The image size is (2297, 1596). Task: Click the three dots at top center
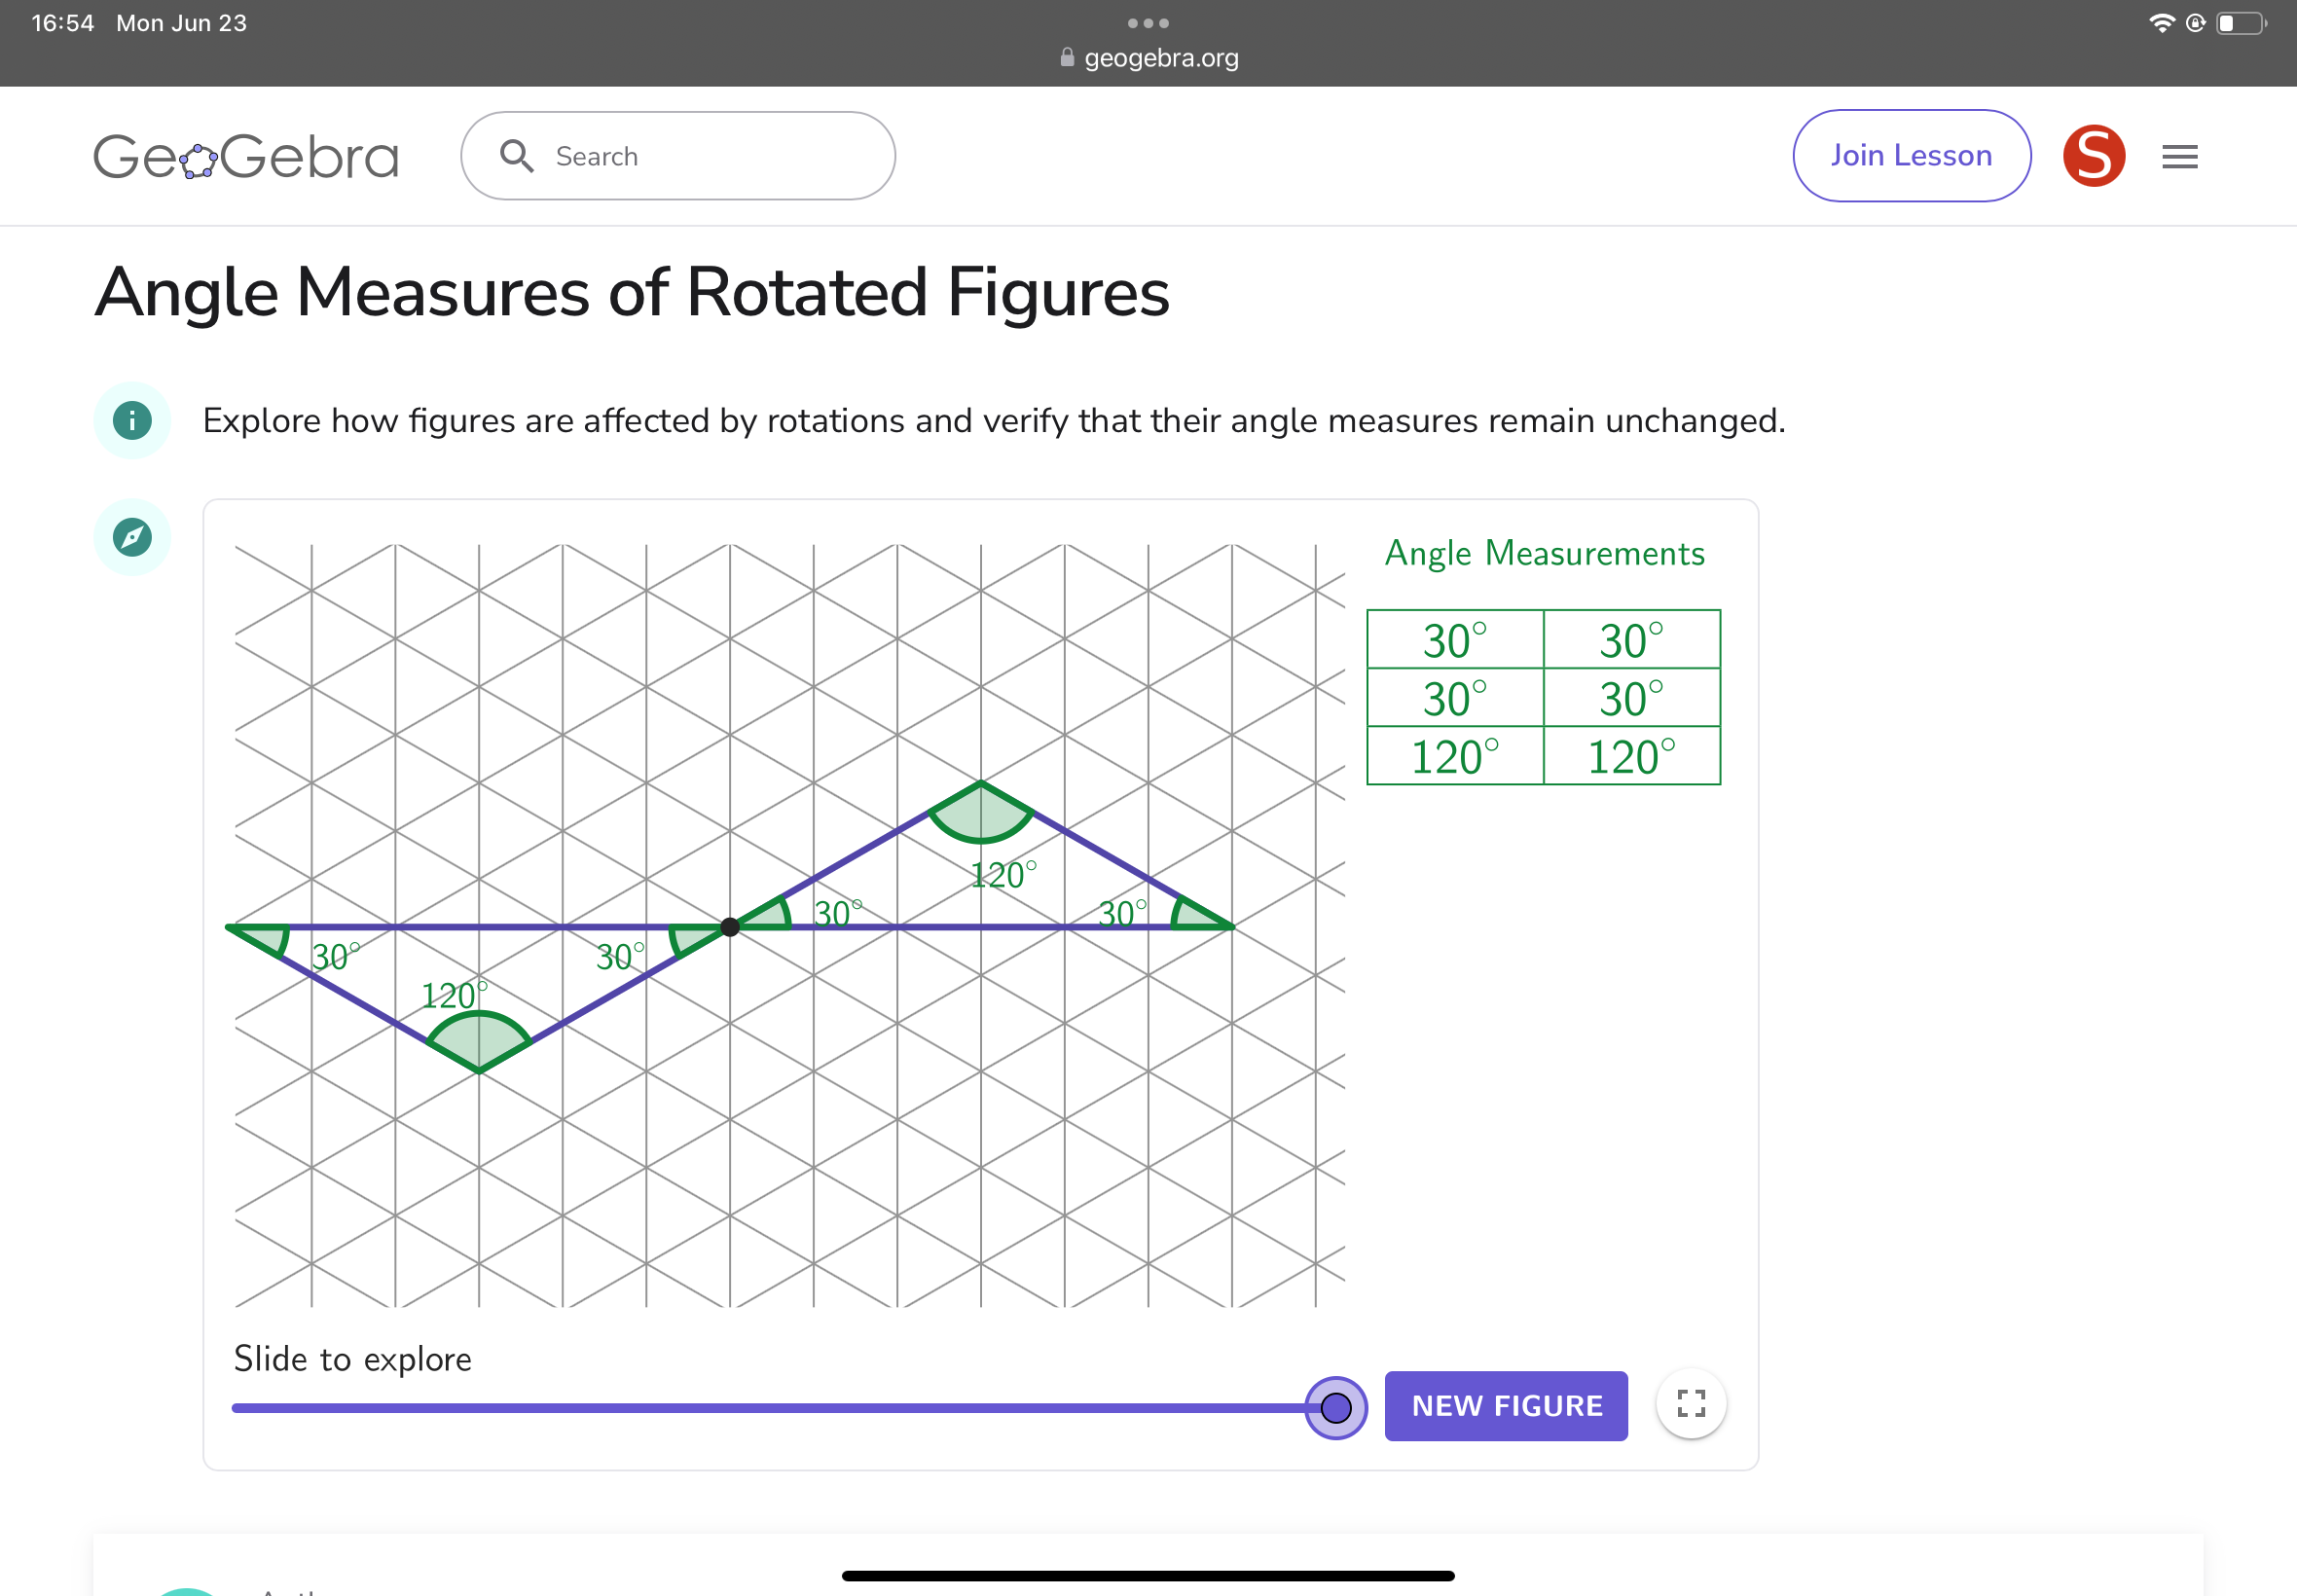(x=1147, y=23)
